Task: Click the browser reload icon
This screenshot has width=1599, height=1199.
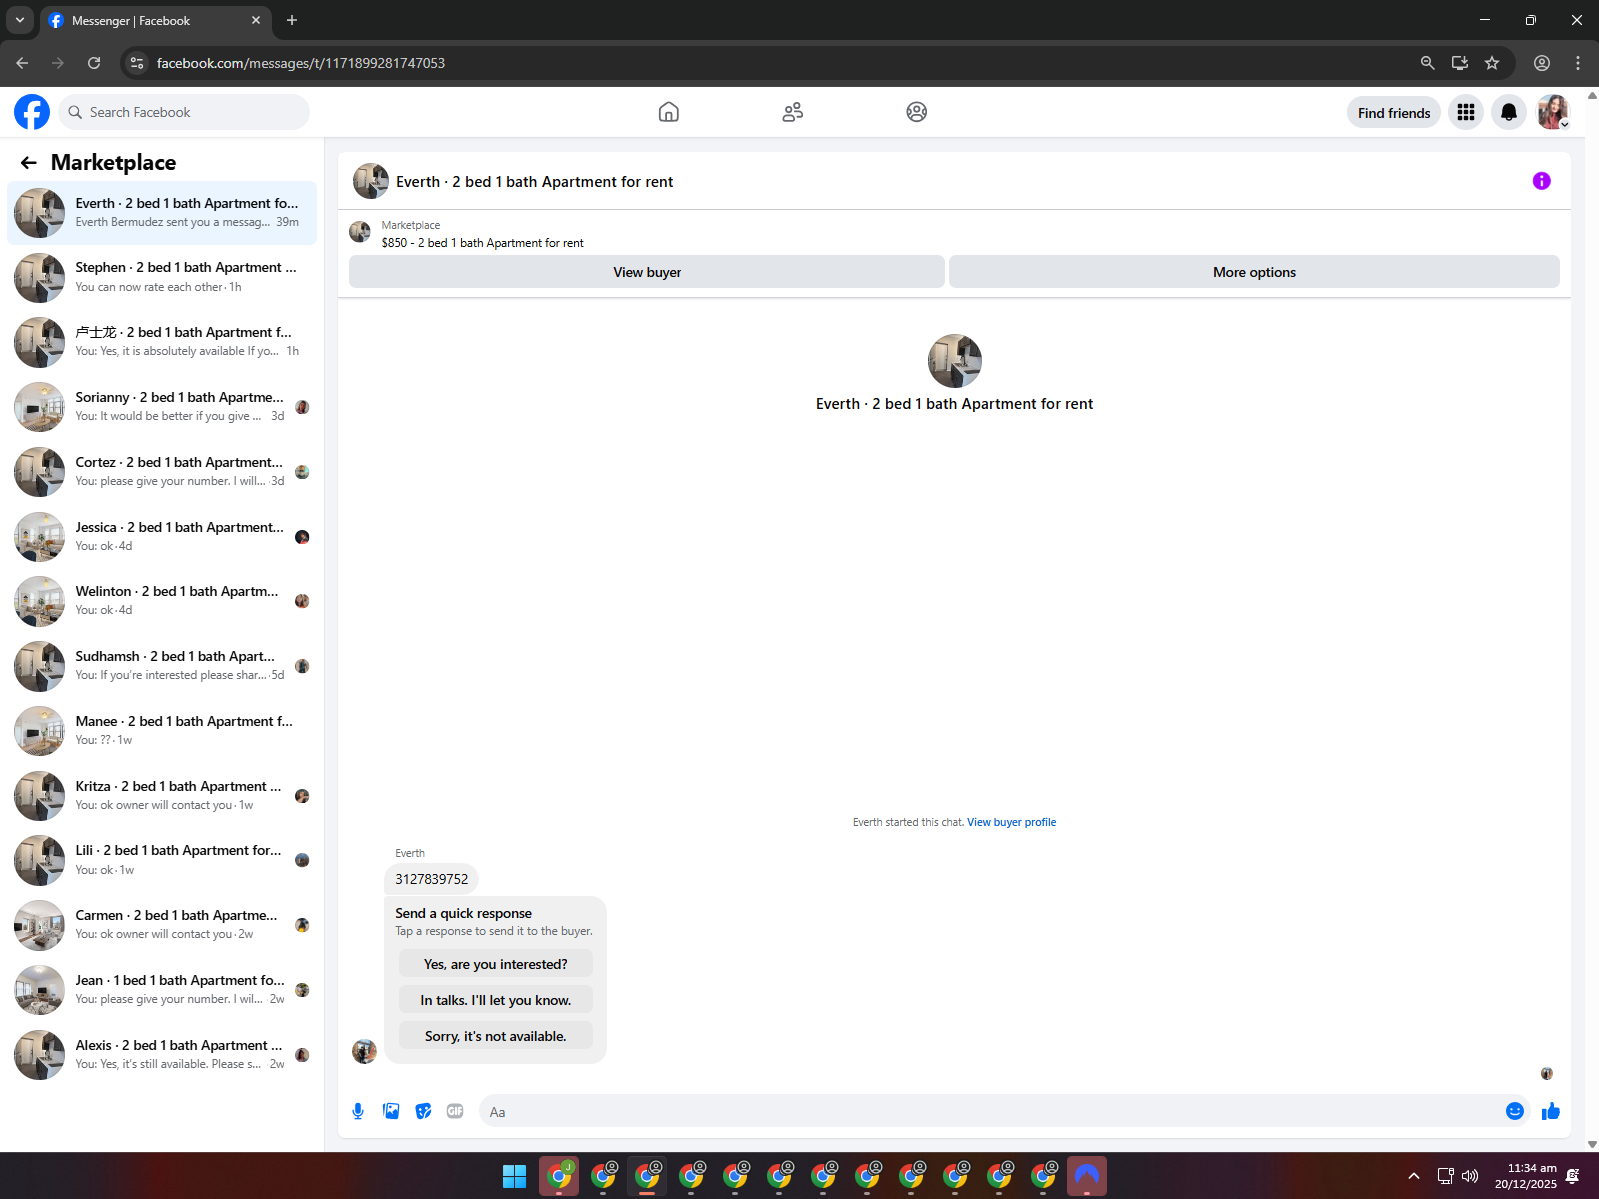Action: [x=94, y=63]
